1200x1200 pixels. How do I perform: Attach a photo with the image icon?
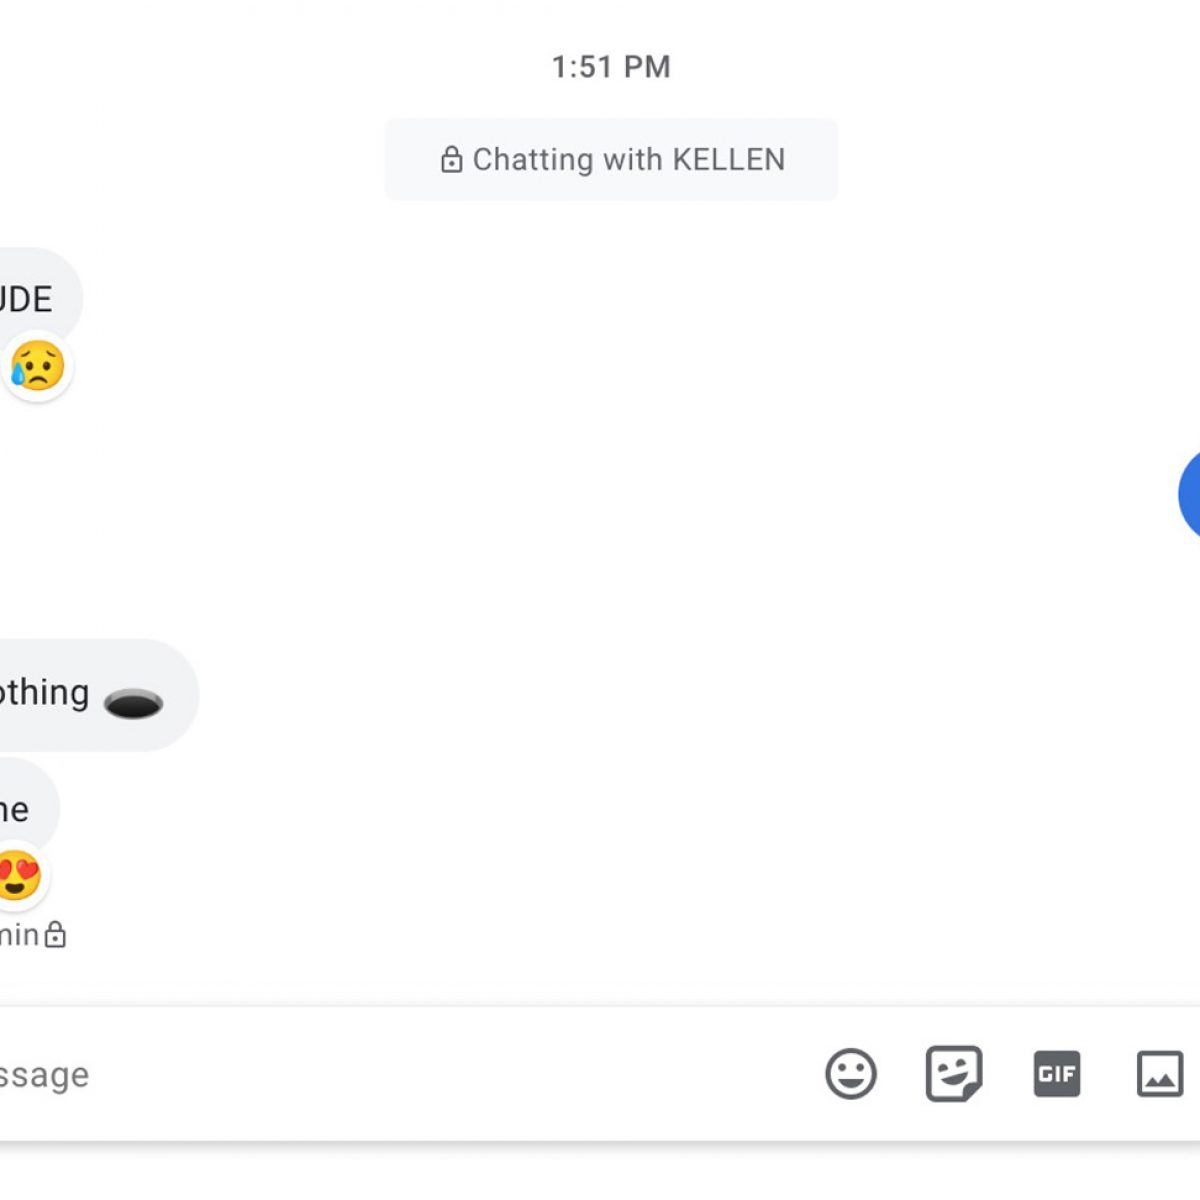pos(1160,1074)
